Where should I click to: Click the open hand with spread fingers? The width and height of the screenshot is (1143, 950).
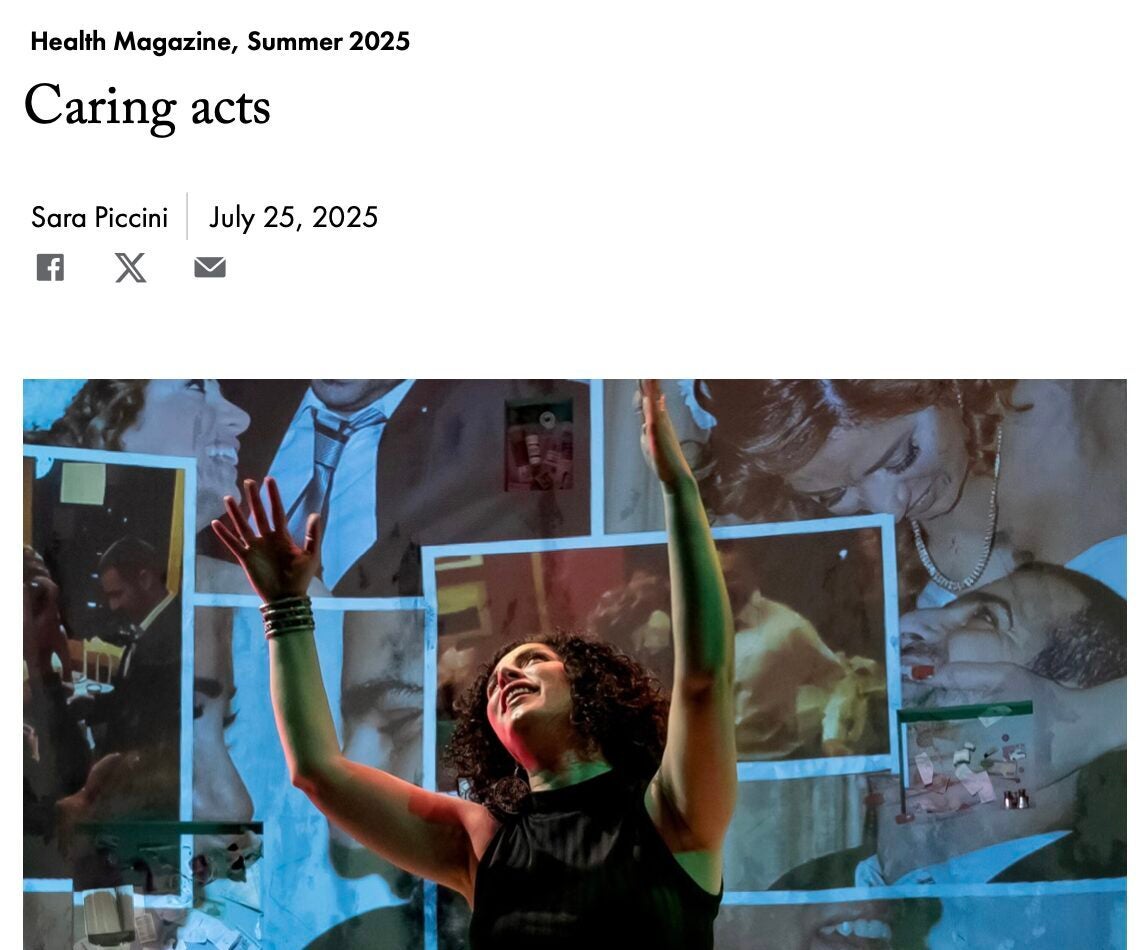tap(266, 538)
